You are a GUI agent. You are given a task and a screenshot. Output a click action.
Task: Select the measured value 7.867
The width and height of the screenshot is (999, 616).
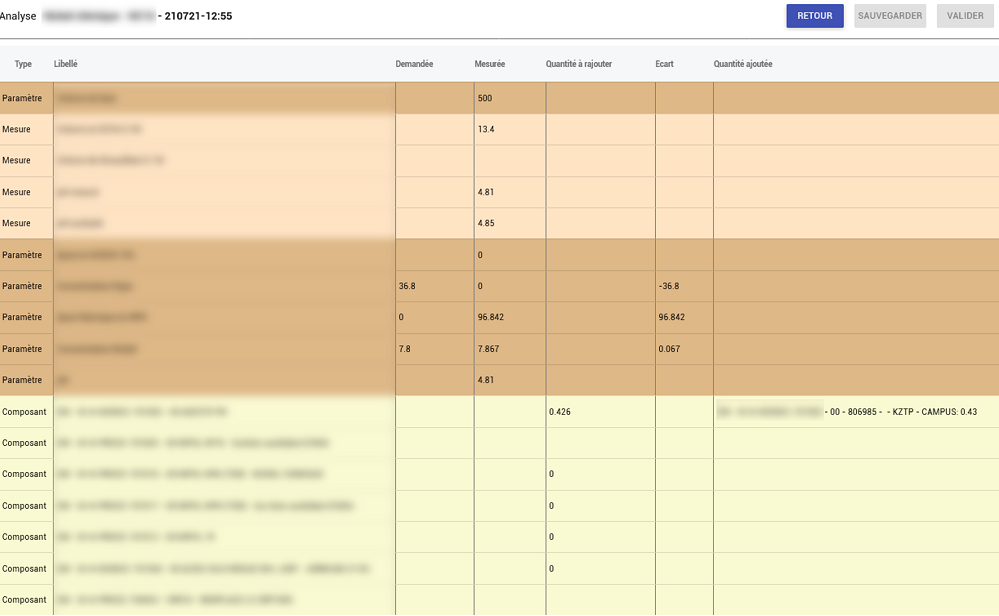[x=488, y=348]
